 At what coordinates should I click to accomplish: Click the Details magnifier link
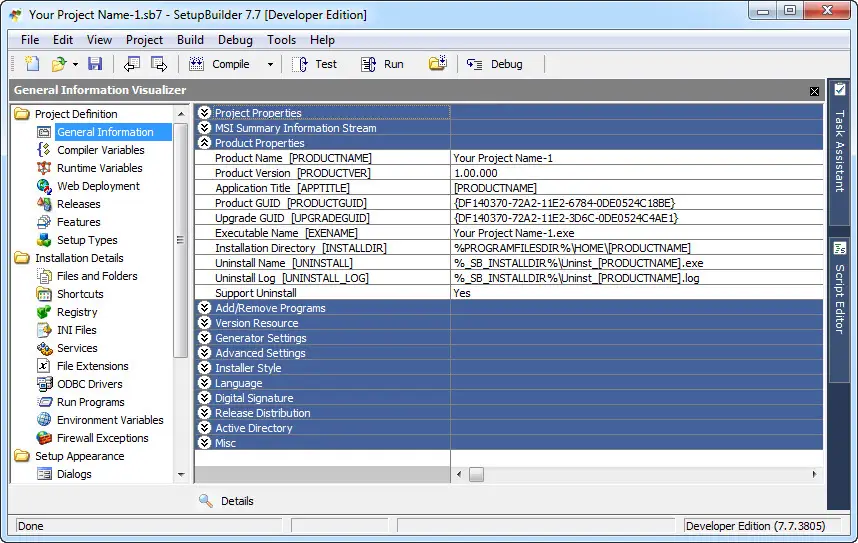point(227,501)
